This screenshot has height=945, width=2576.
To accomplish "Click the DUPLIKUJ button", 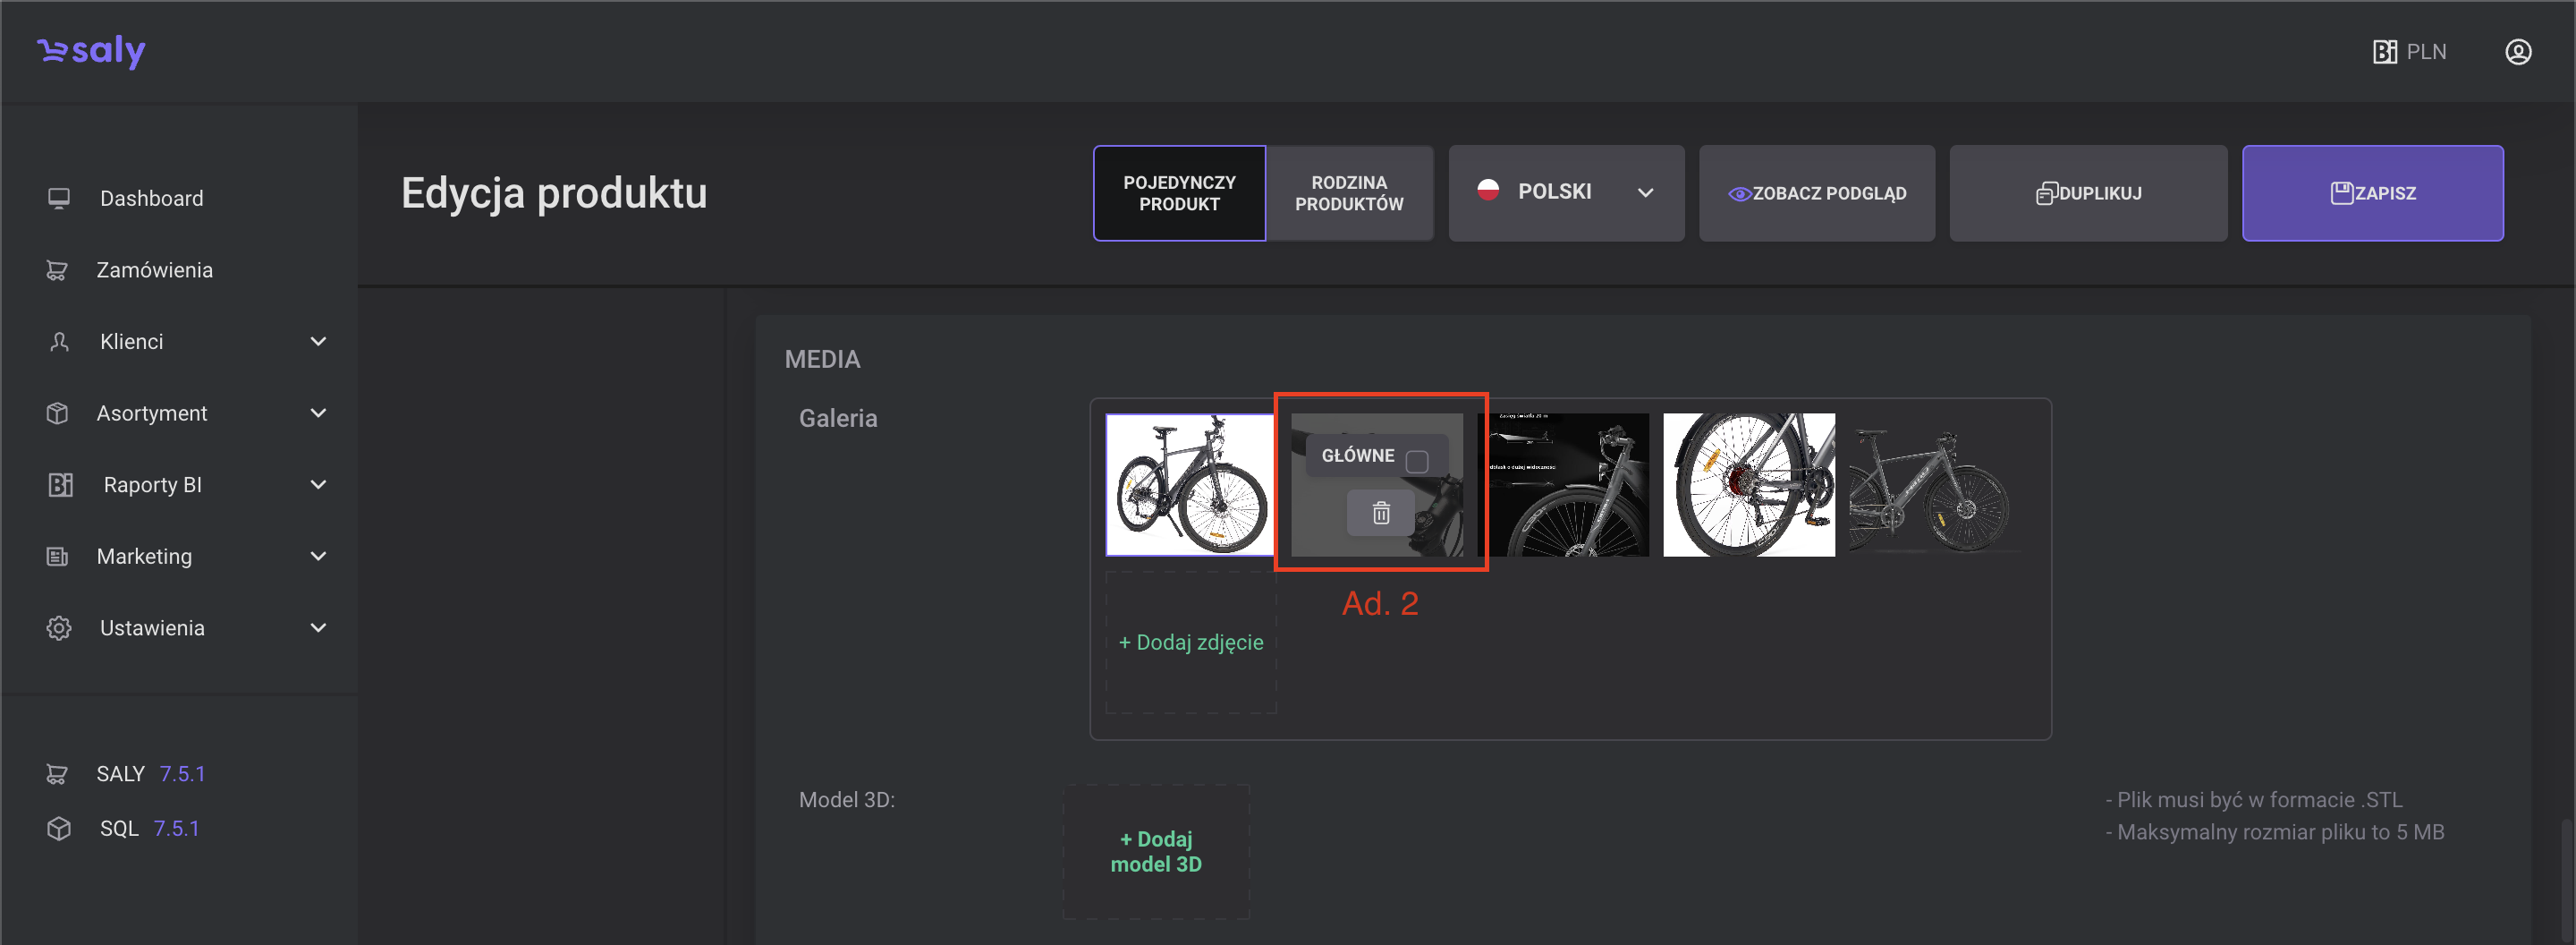I will click(2088, 193).
